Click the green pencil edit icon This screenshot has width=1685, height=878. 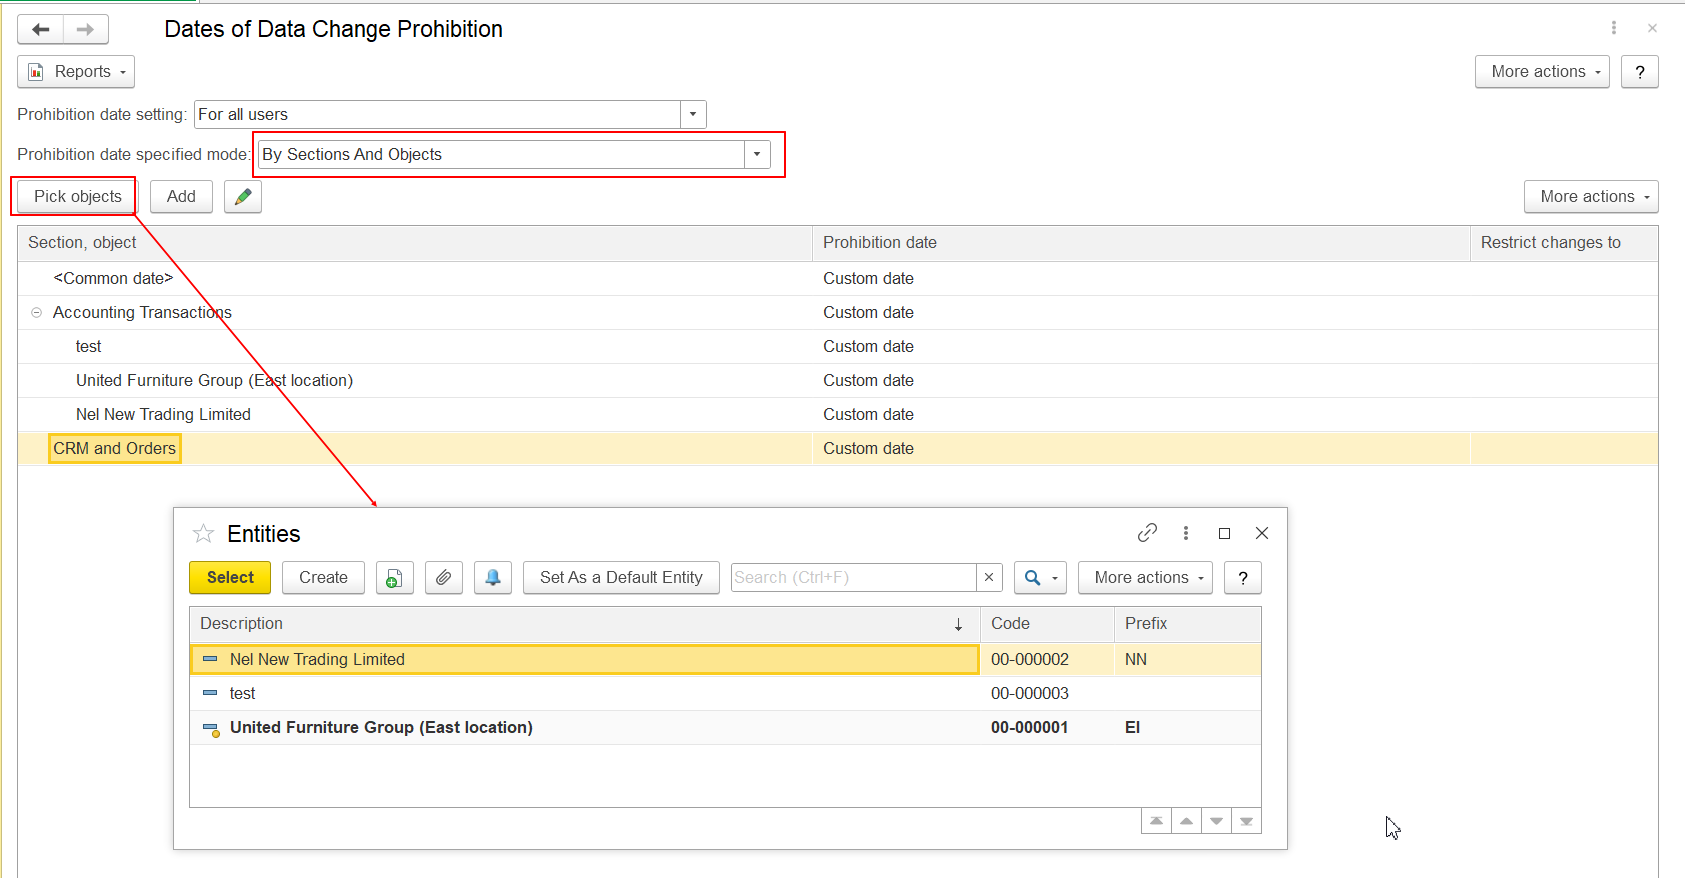coord(243,197)
